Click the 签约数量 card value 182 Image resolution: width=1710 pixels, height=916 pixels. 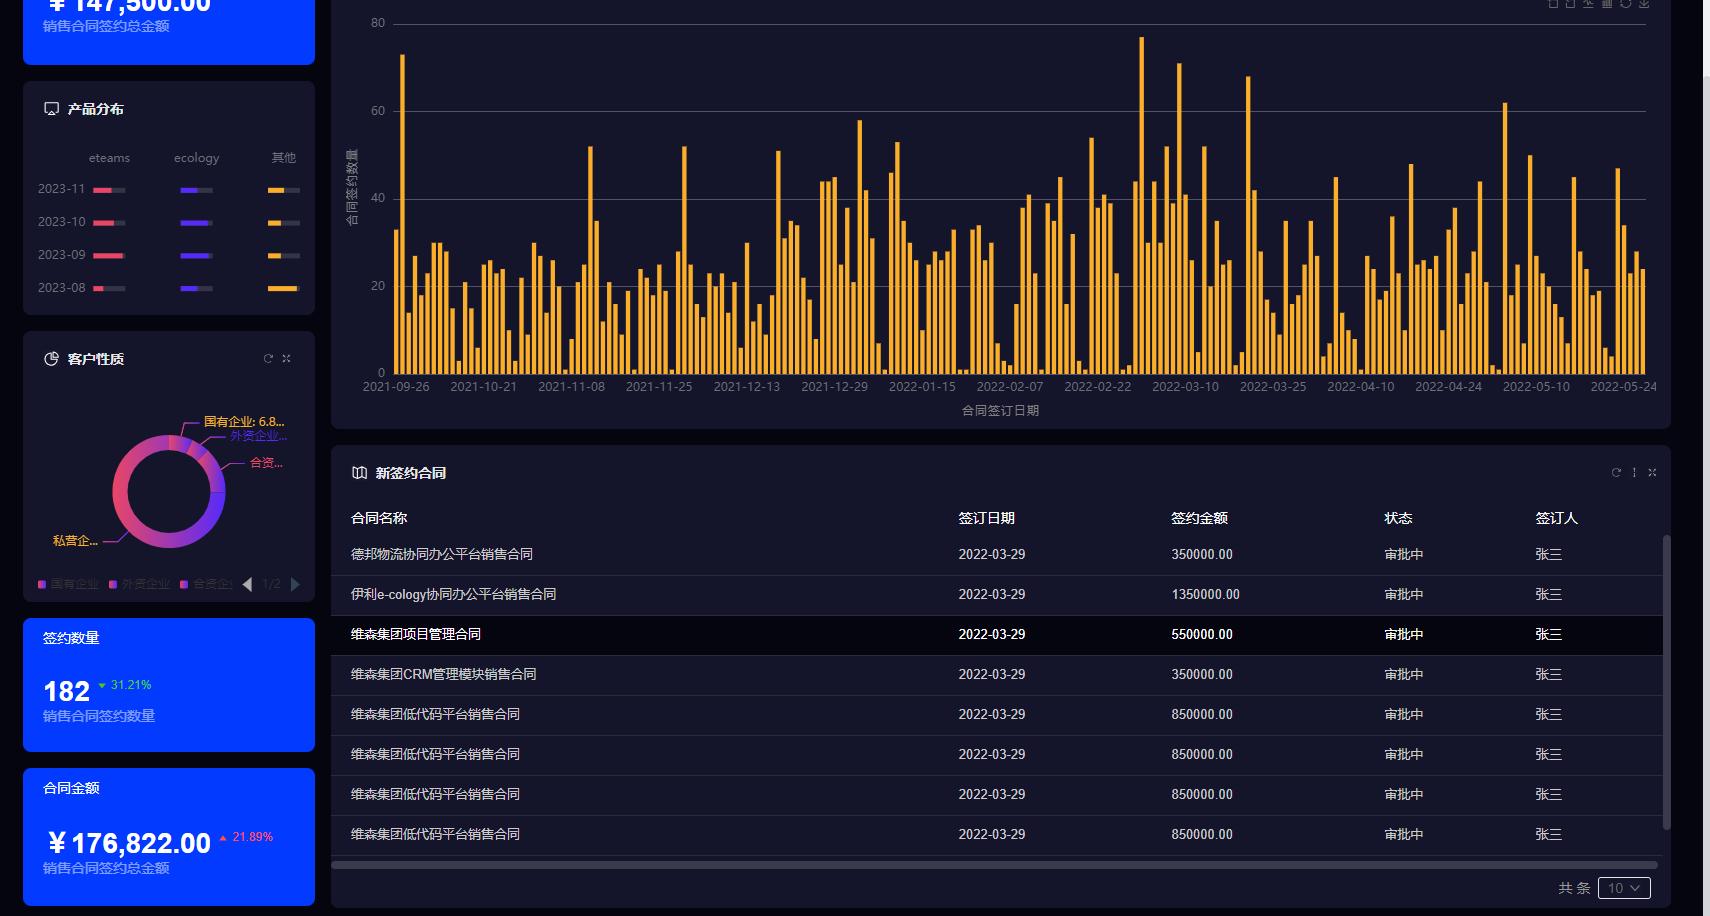click(x=67, y=692)
